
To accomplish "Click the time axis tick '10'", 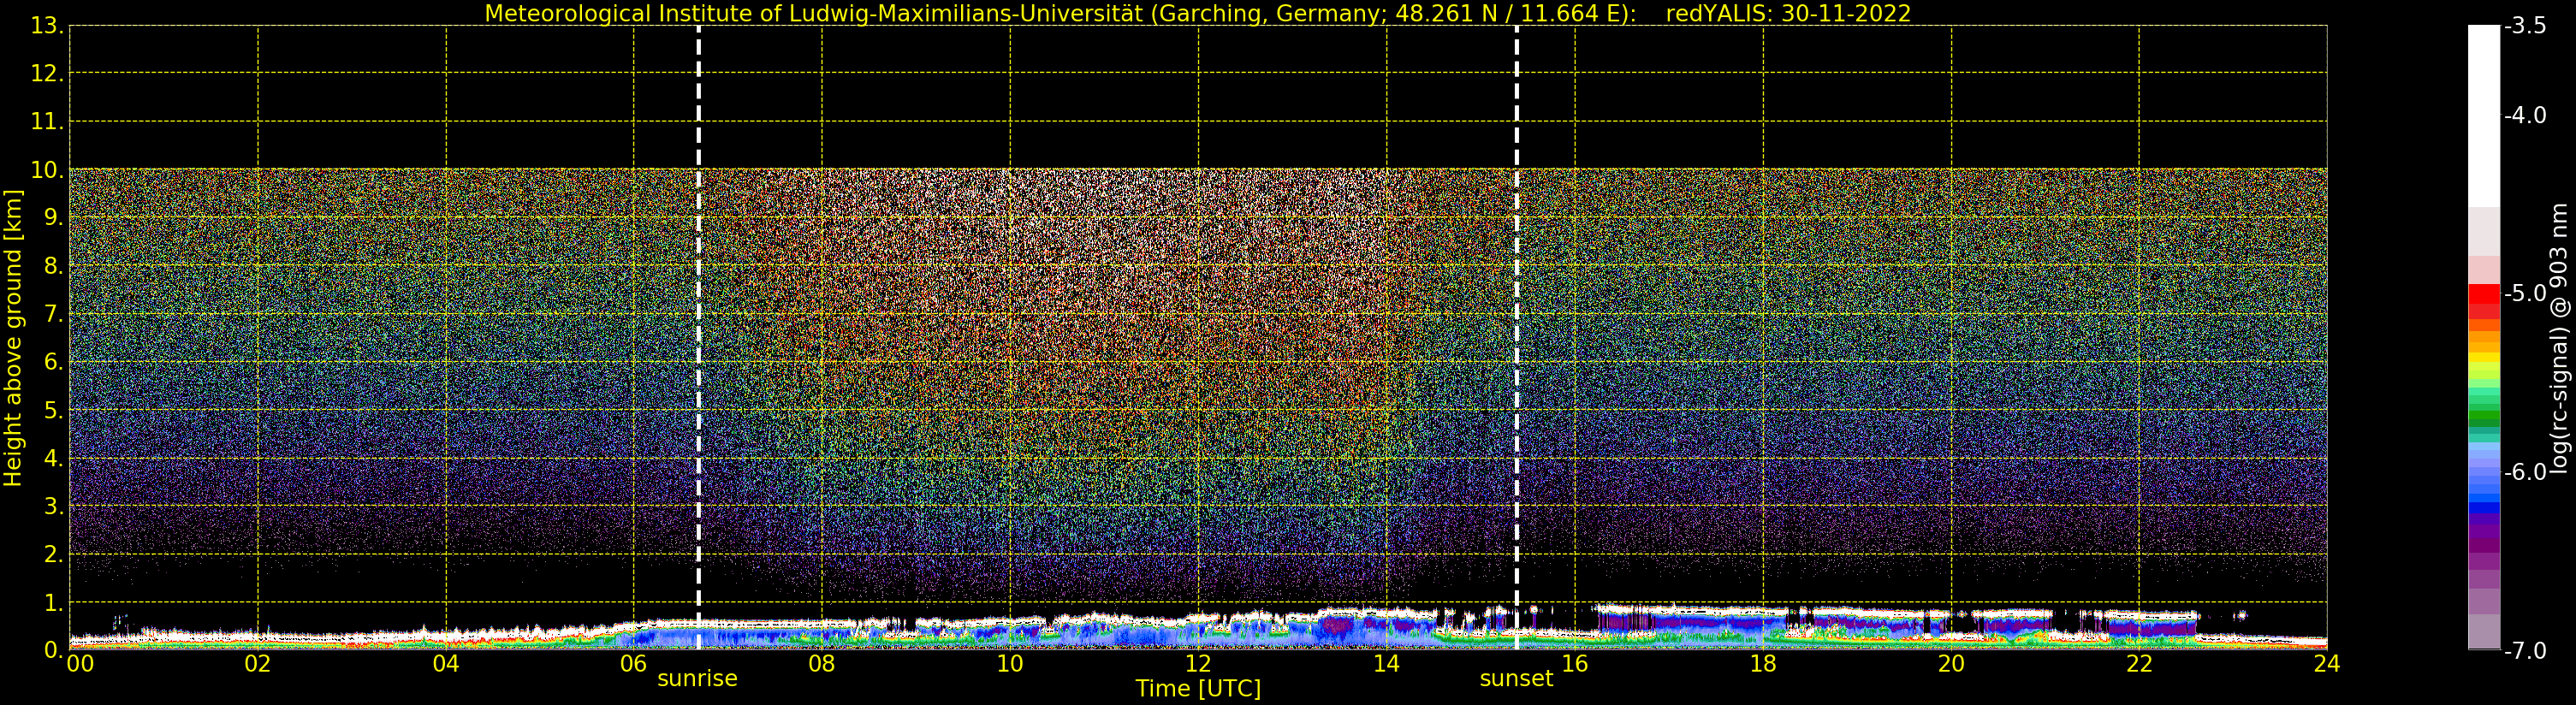I will (x=1010, y=663).
